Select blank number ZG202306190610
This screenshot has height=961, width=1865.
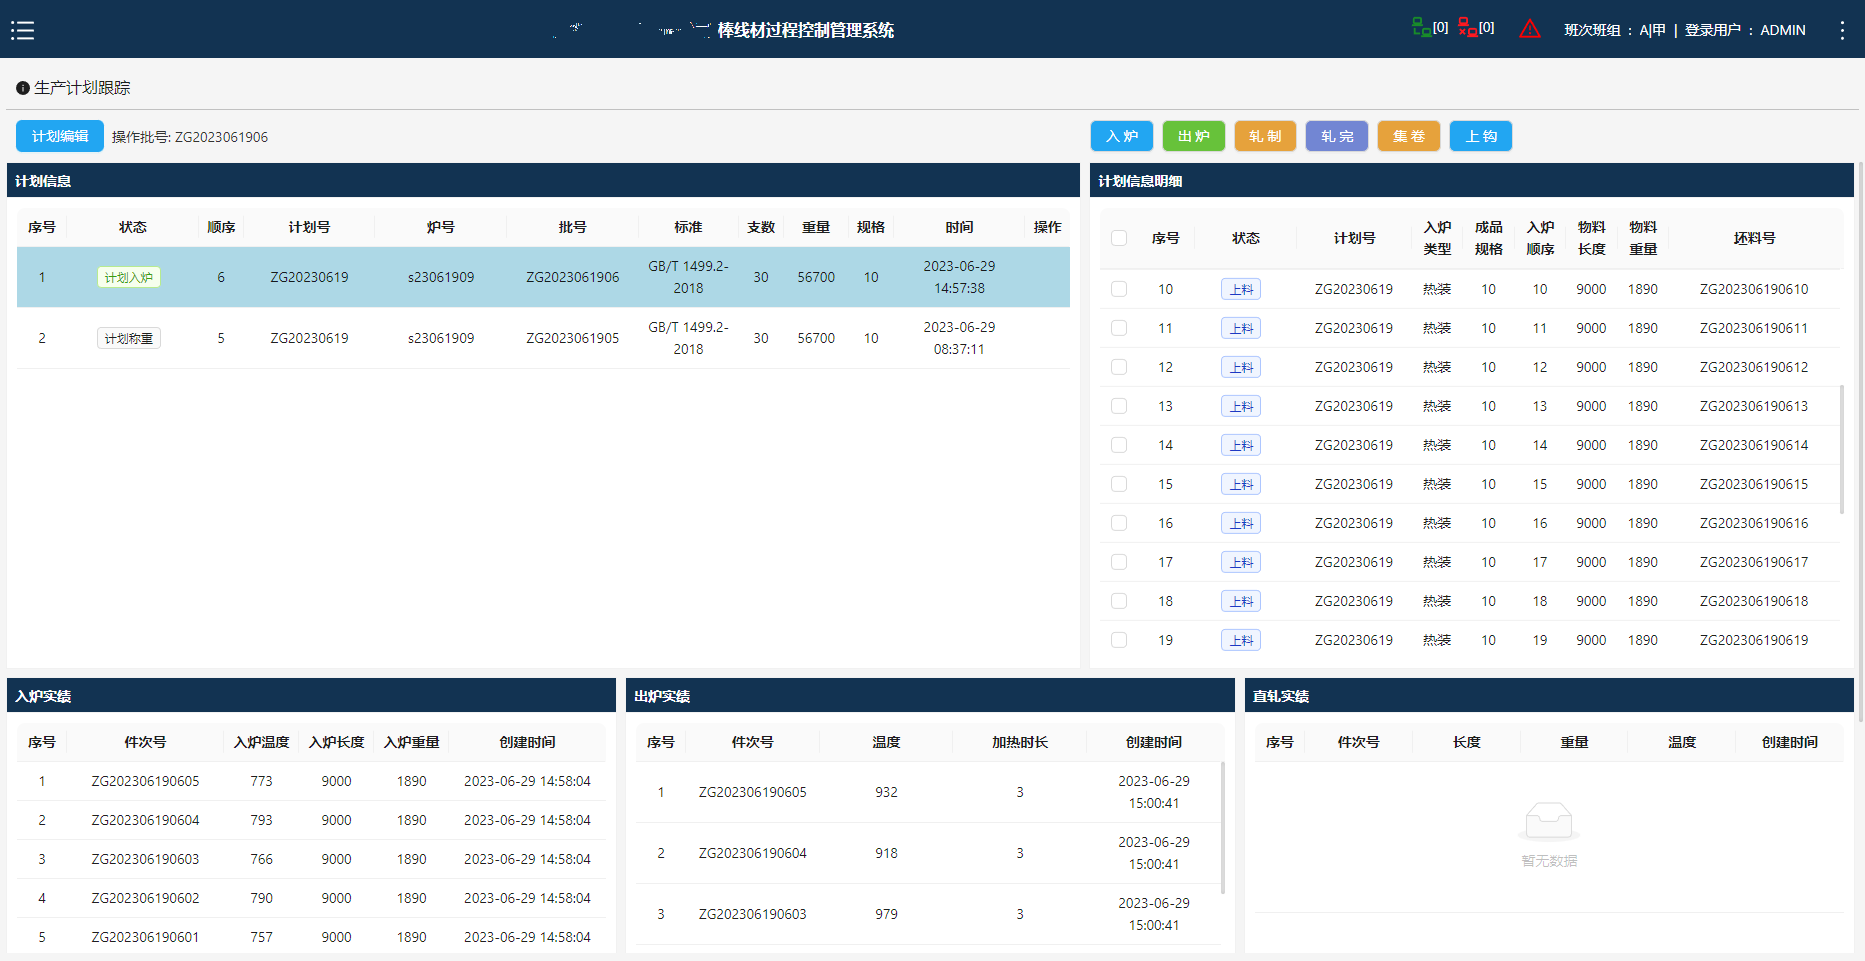click(1754, 289)
